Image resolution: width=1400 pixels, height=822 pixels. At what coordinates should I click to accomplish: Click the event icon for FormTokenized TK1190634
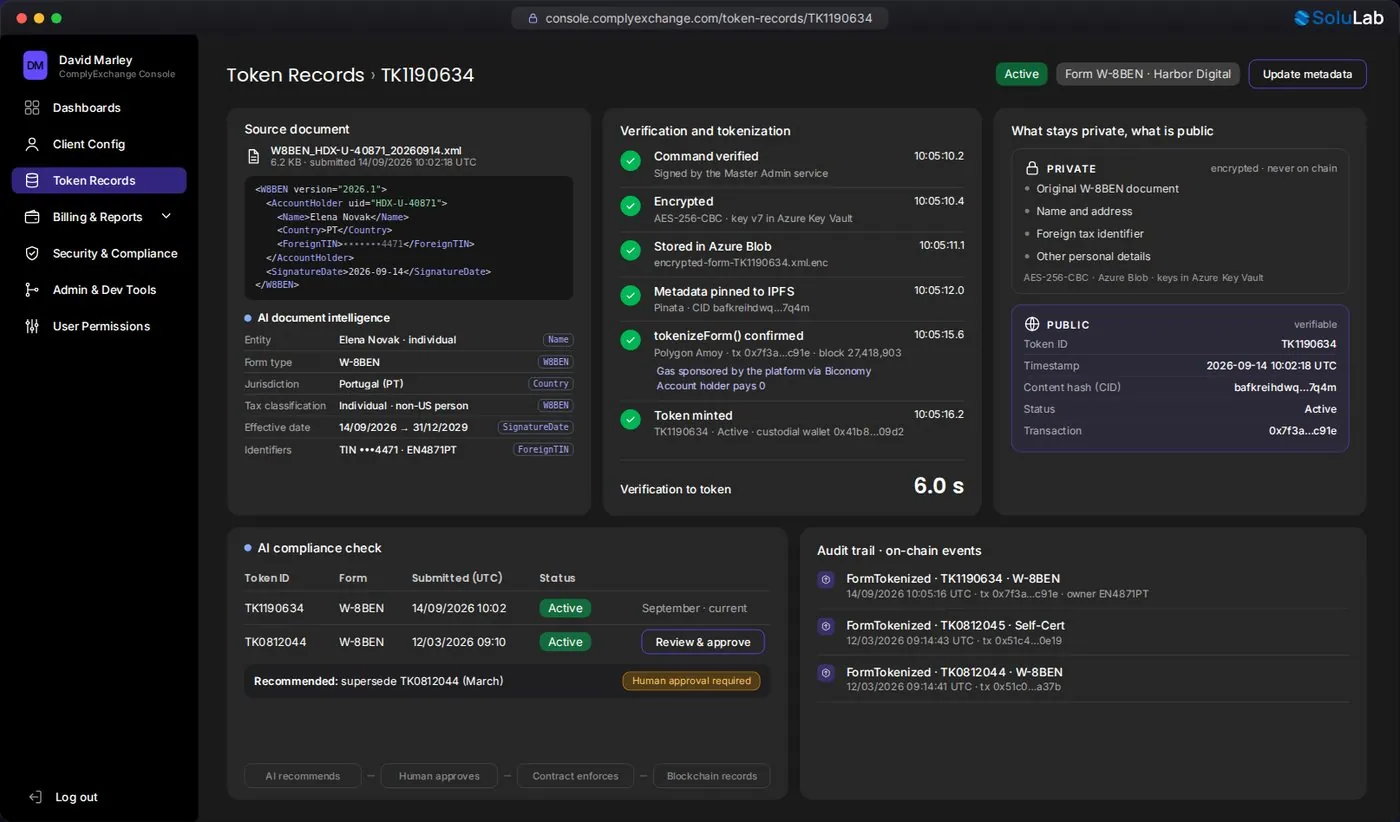pos(826,579)
